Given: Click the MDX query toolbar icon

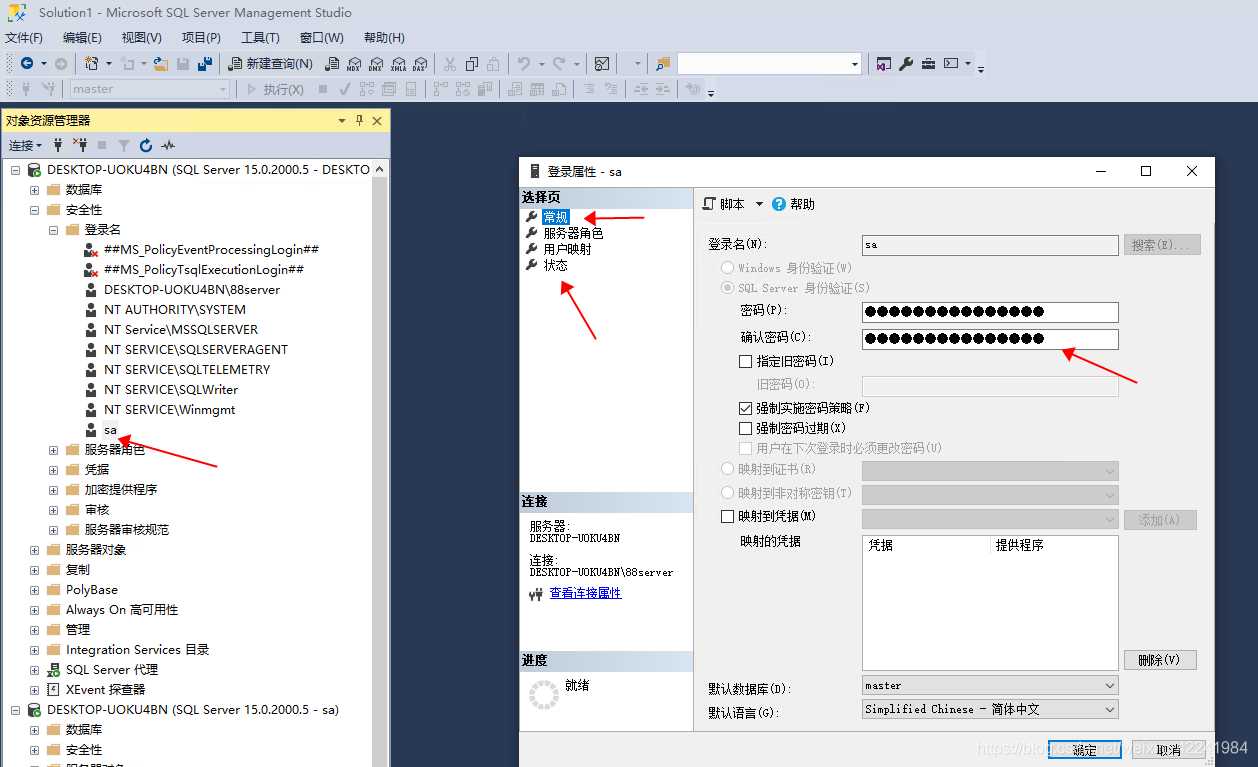Looking at the screenshot, I should tap(354, 63).
